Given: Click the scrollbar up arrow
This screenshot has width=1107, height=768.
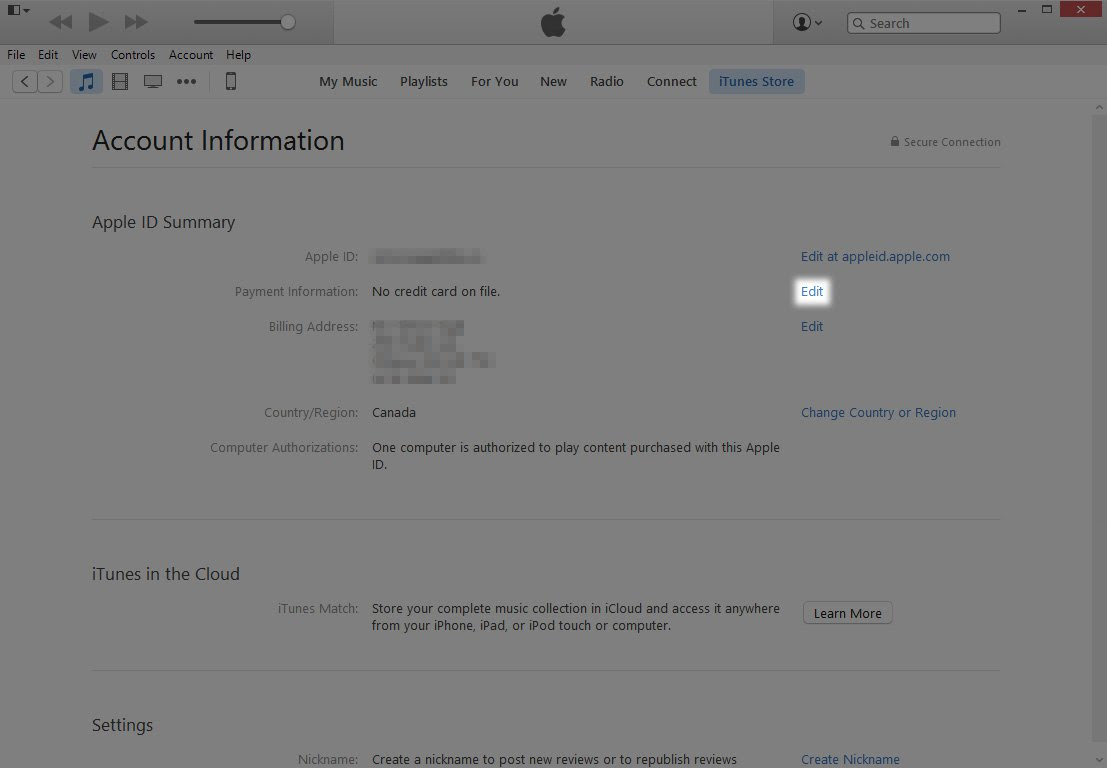Looking at the screenshot, I should (x=1099, y=107).
